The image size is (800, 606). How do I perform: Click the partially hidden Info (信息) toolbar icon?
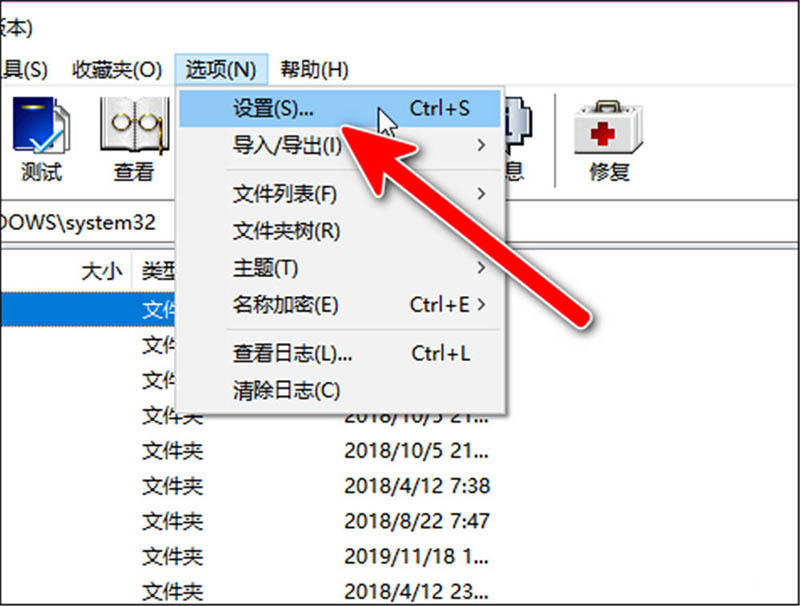(518, 139)
